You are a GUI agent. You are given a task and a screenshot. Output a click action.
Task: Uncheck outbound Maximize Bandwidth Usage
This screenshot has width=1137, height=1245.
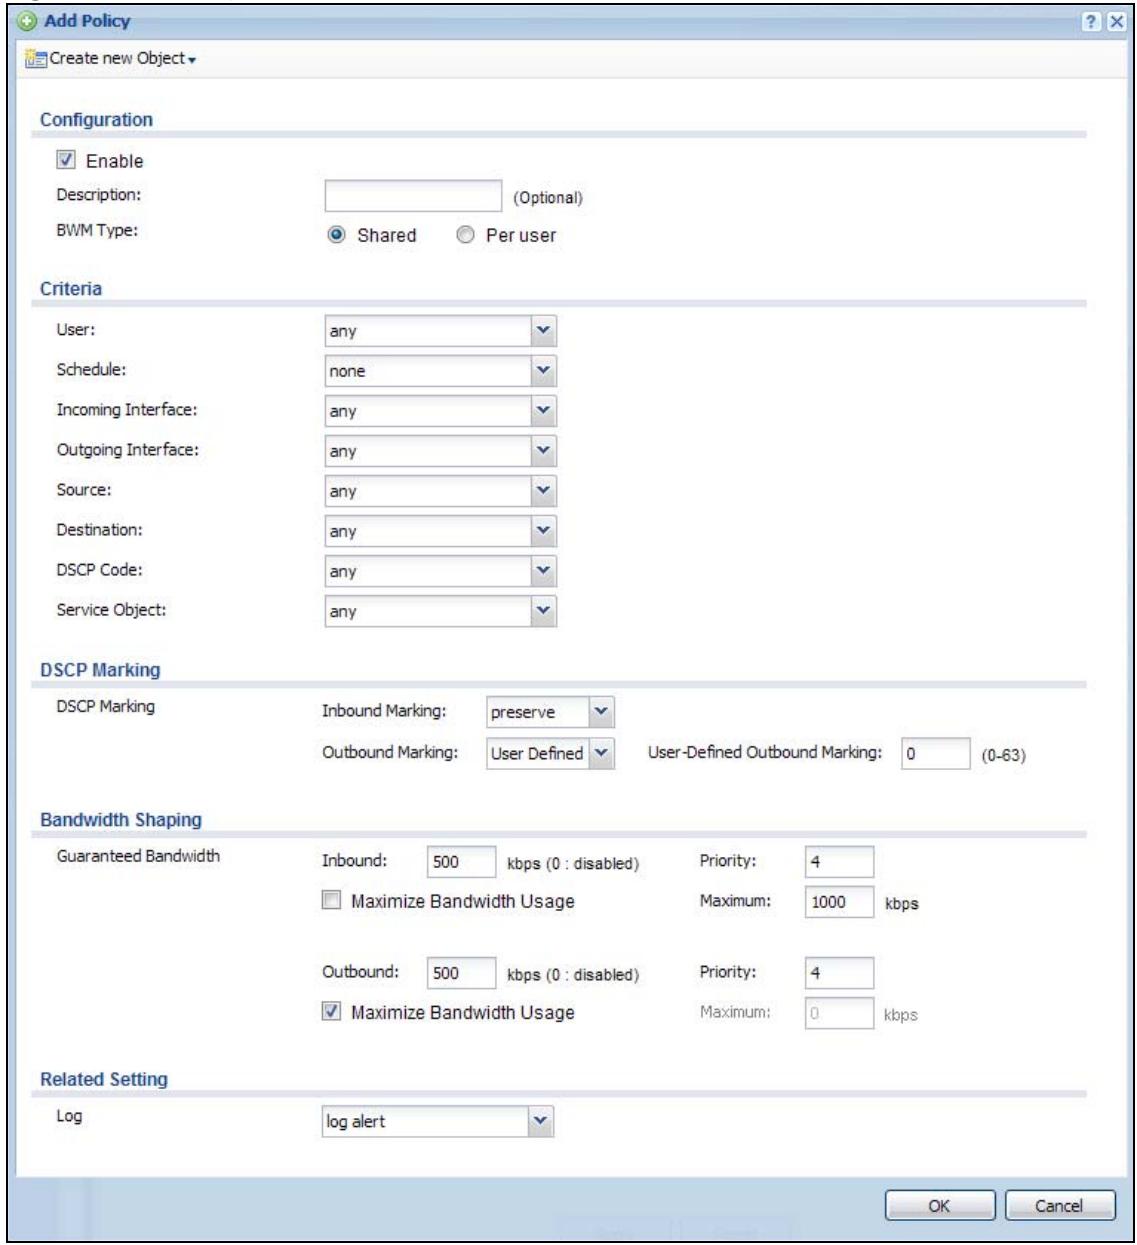pyautogui.click(x=331, y=1012)
